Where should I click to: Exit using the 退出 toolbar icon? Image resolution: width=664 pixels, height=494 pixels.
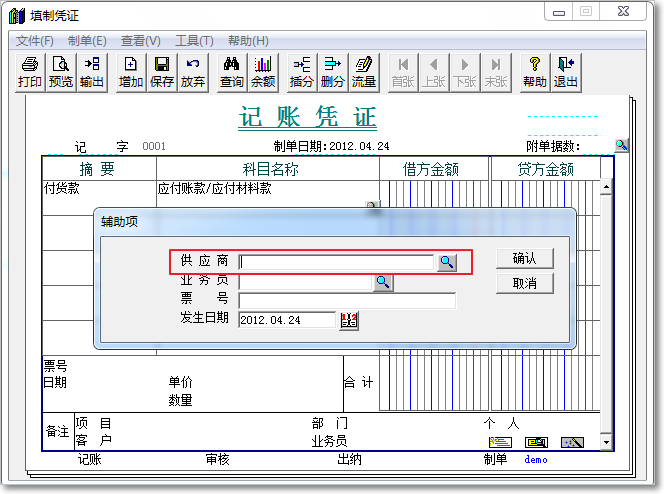566,72
